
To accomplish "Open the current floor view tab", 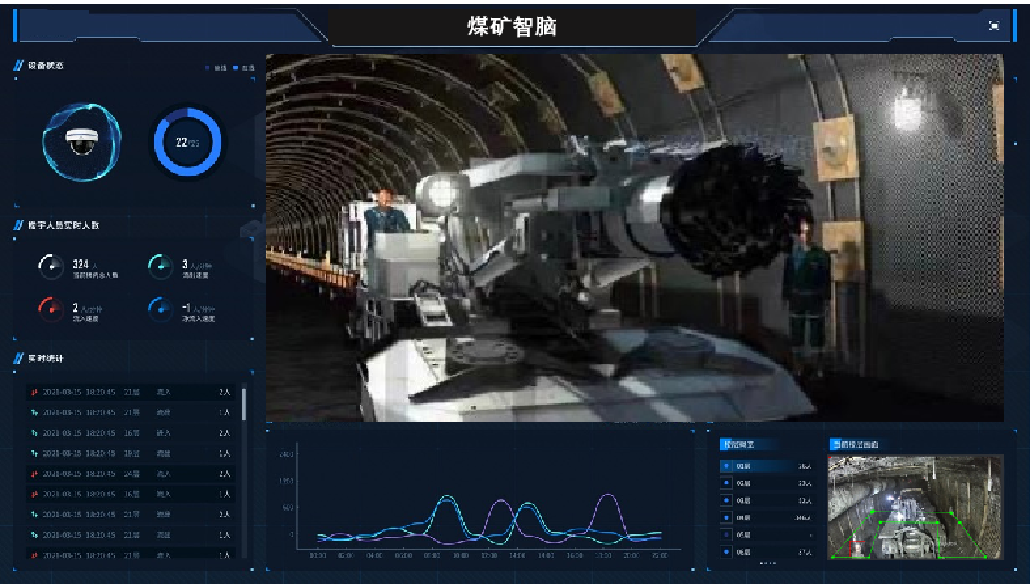I will (853, 444).
